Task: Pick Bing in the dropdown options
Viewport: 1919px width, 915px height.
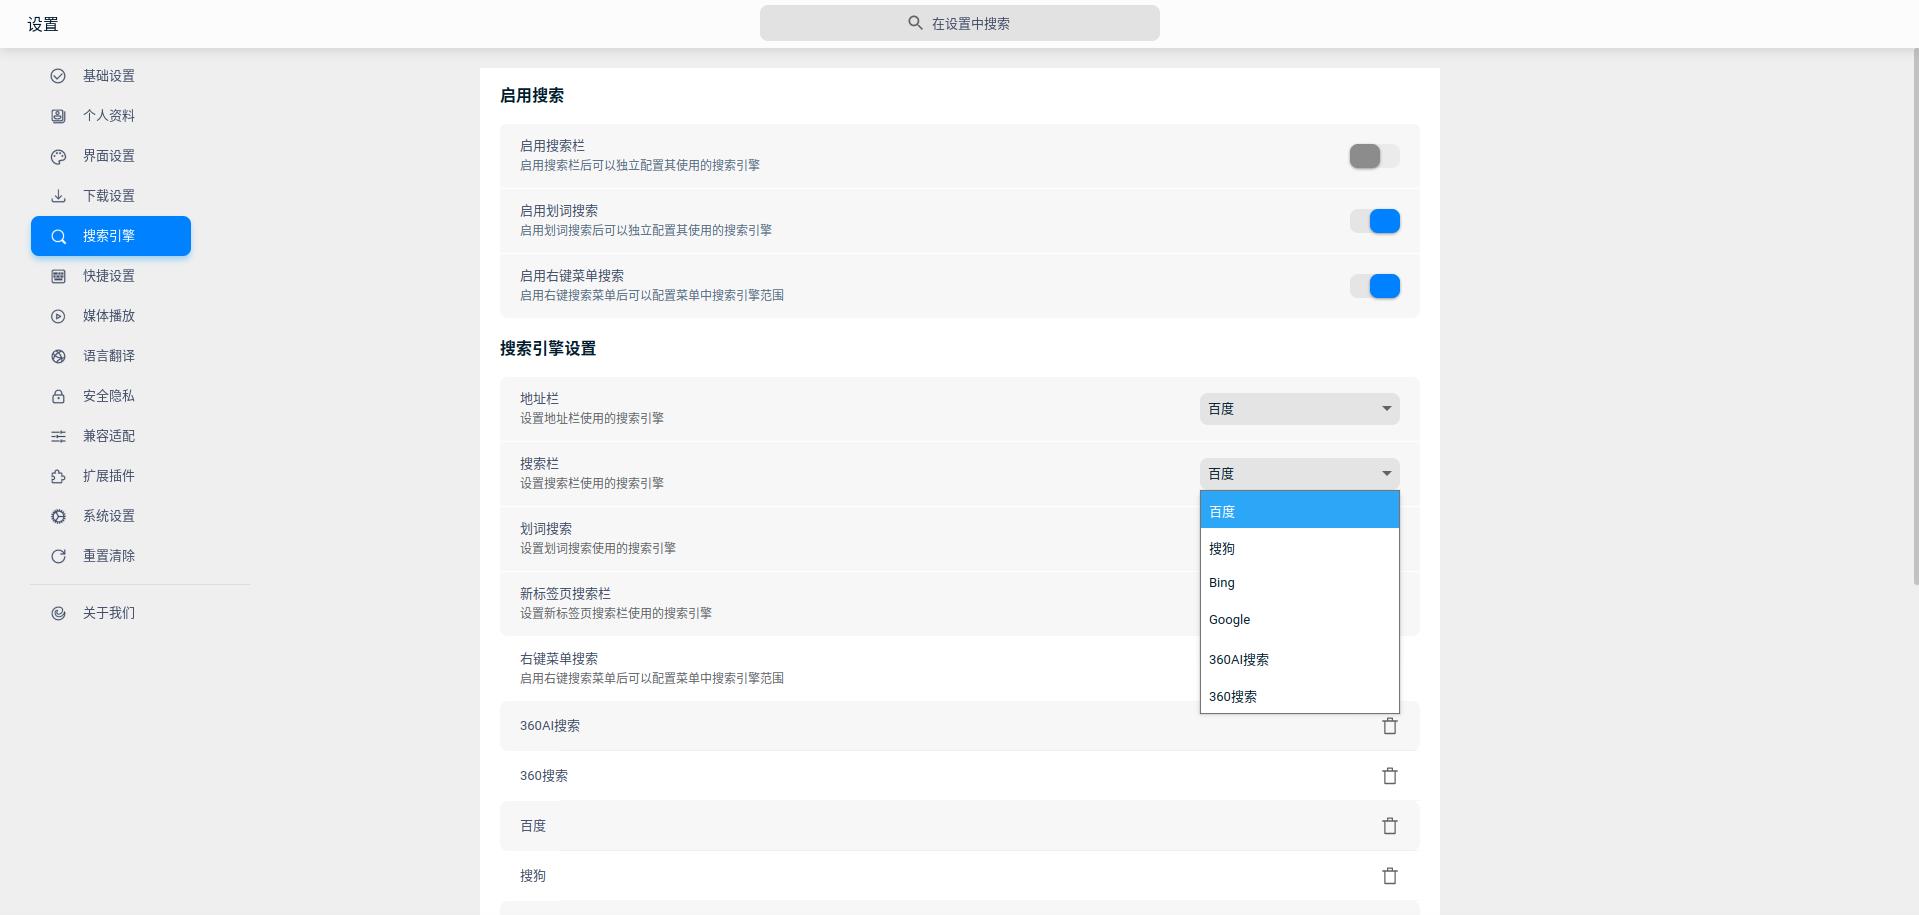Action: click(x=1299, y=583)
